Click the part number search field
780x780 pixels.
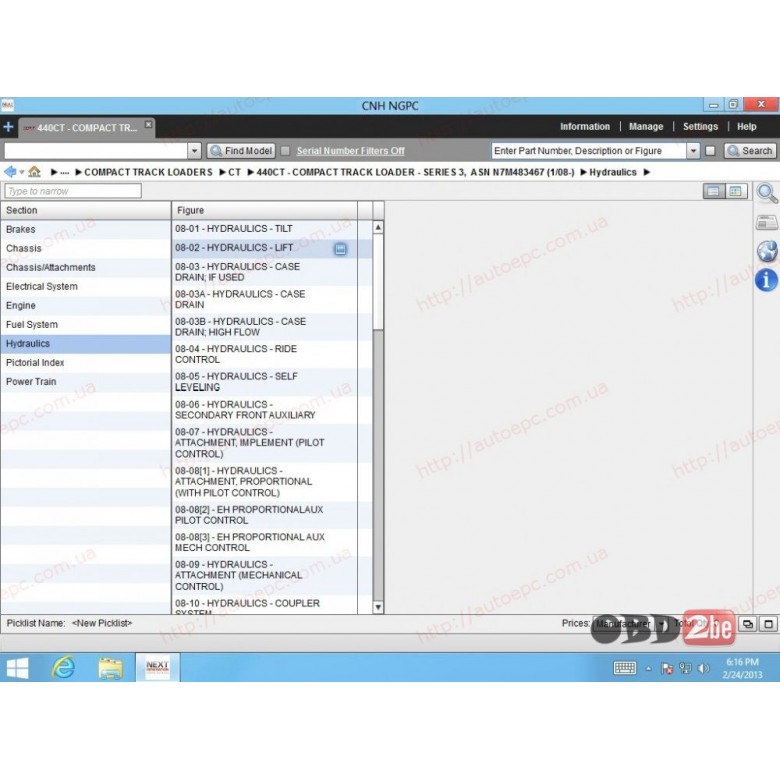pyautogui.click(x=589, y=151)
